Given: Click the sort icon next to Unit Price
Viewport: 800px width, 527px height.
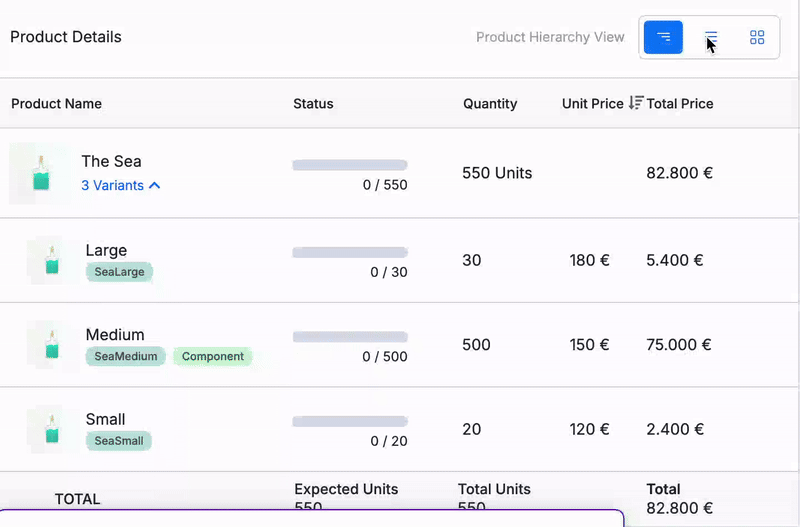Looking at the screenshot, I should click(636, 103).
